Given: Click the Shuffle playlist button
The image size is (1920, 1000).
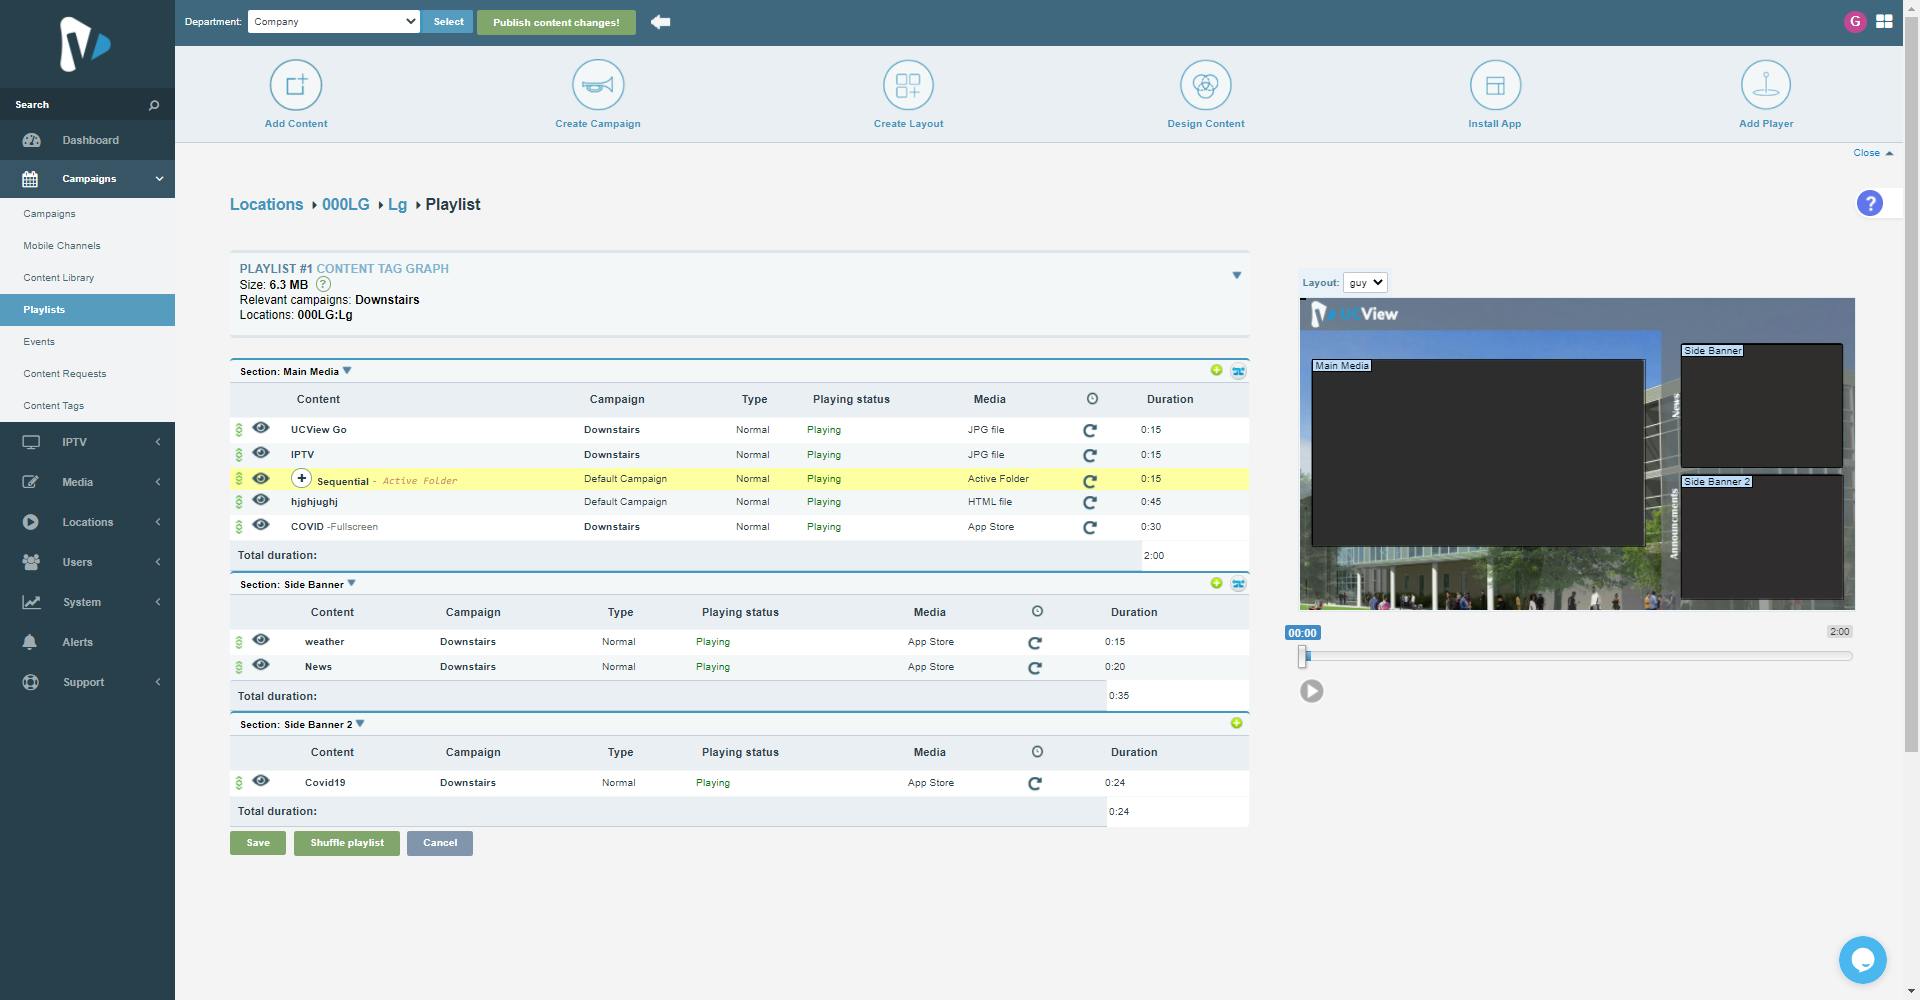Looking at the screenshot, I should 347,843.
